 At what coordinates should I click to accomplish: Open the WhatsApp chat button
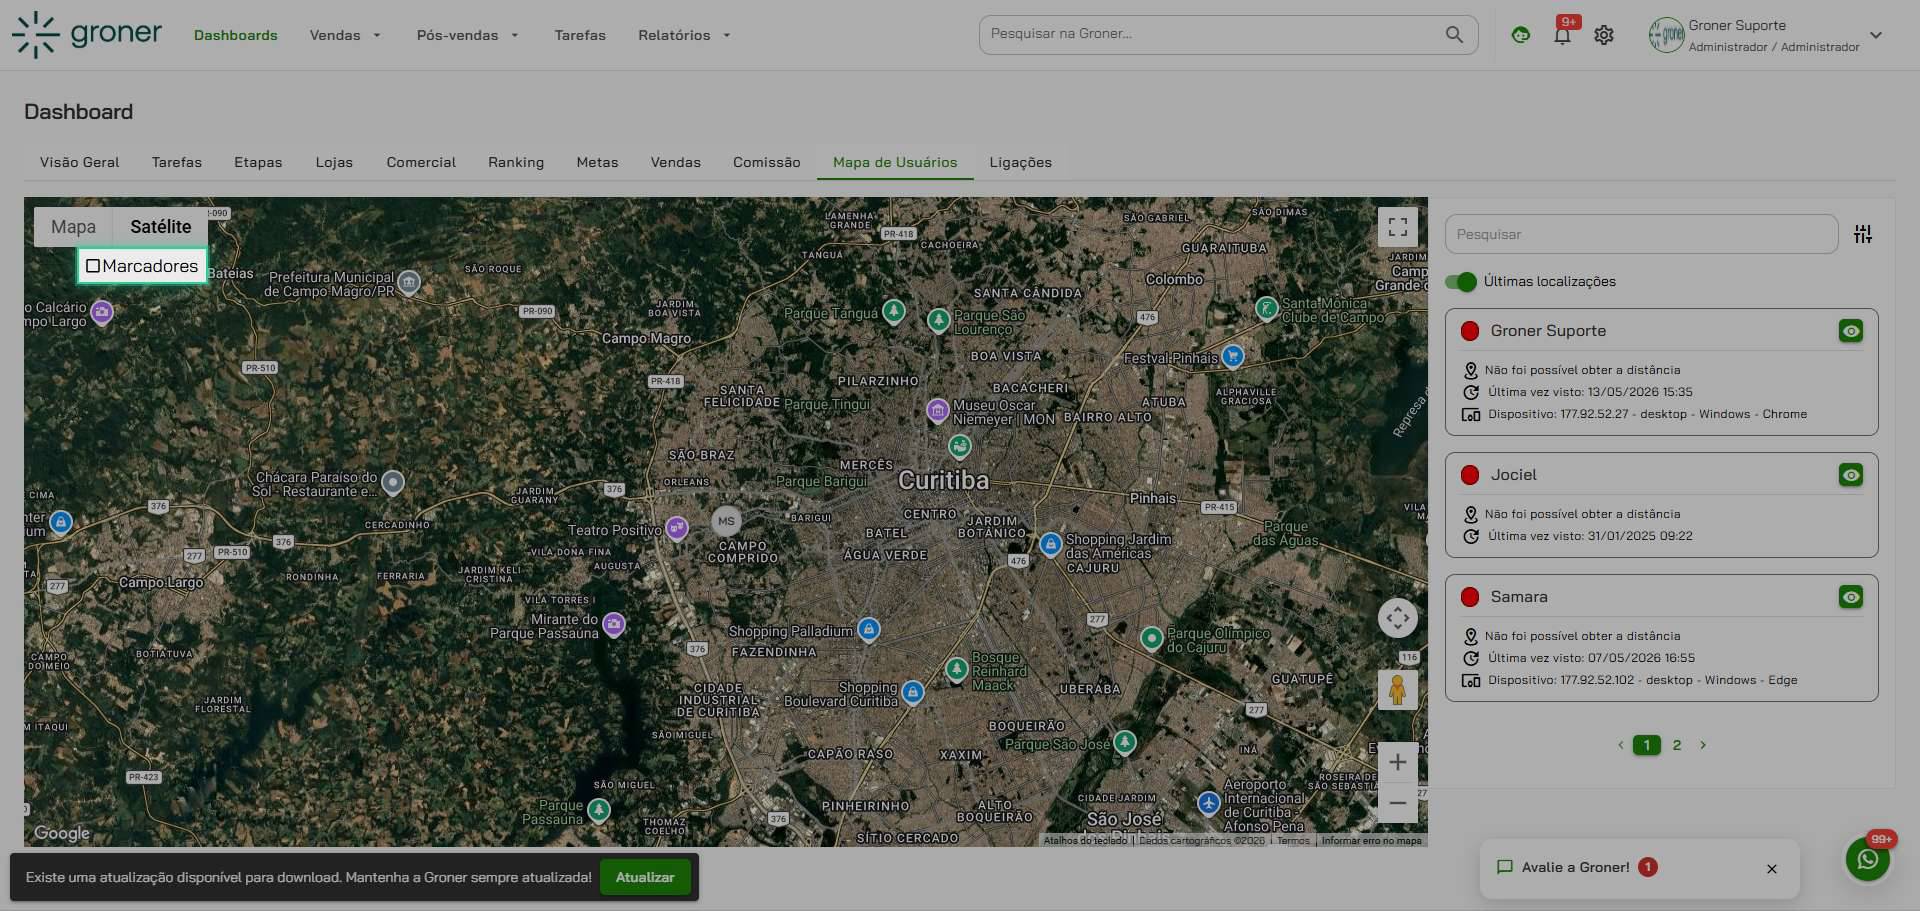(1867, 860)
